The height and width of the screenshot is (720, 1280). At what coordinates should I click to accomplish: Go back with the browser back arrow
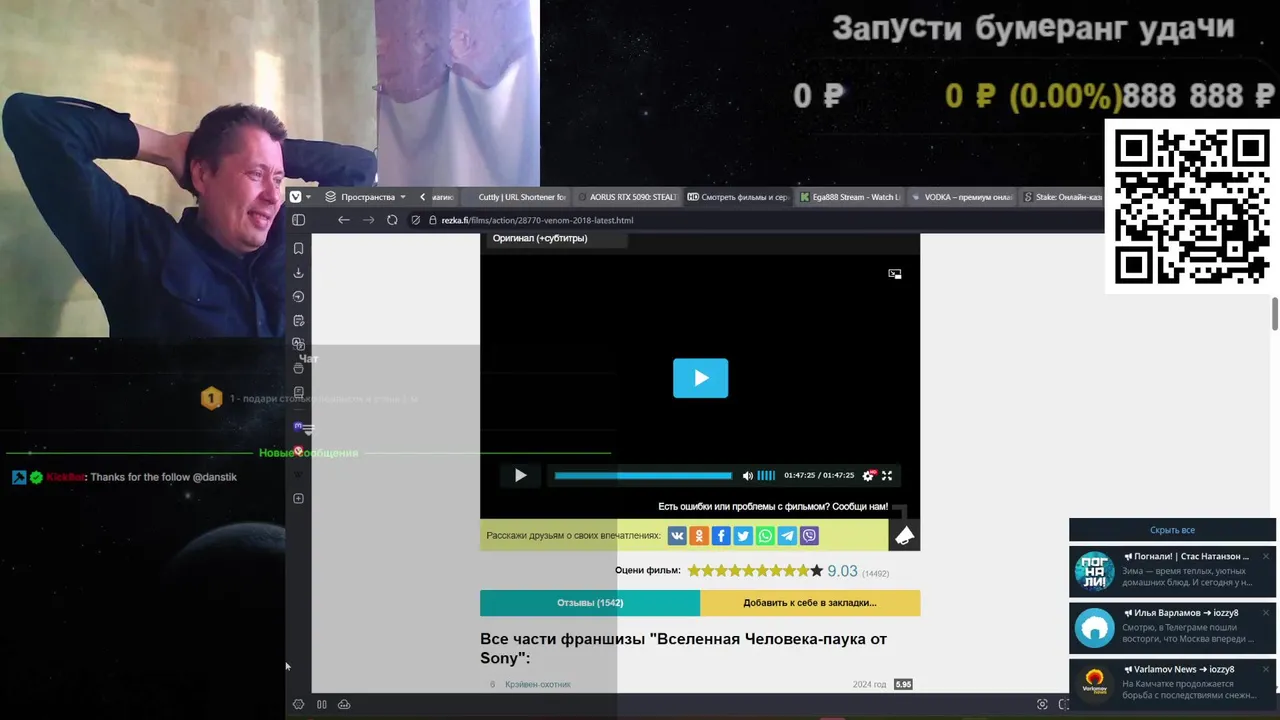(344, 220)
